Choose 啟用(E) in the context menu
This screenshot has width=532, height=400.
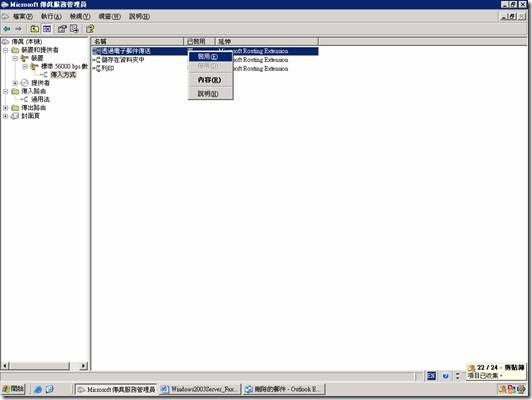[x=210, y=56]
